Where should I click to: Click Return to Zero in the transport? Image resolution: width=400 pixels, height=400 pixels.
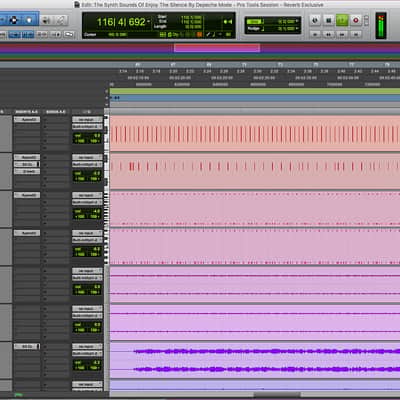(x=315, y=34)
